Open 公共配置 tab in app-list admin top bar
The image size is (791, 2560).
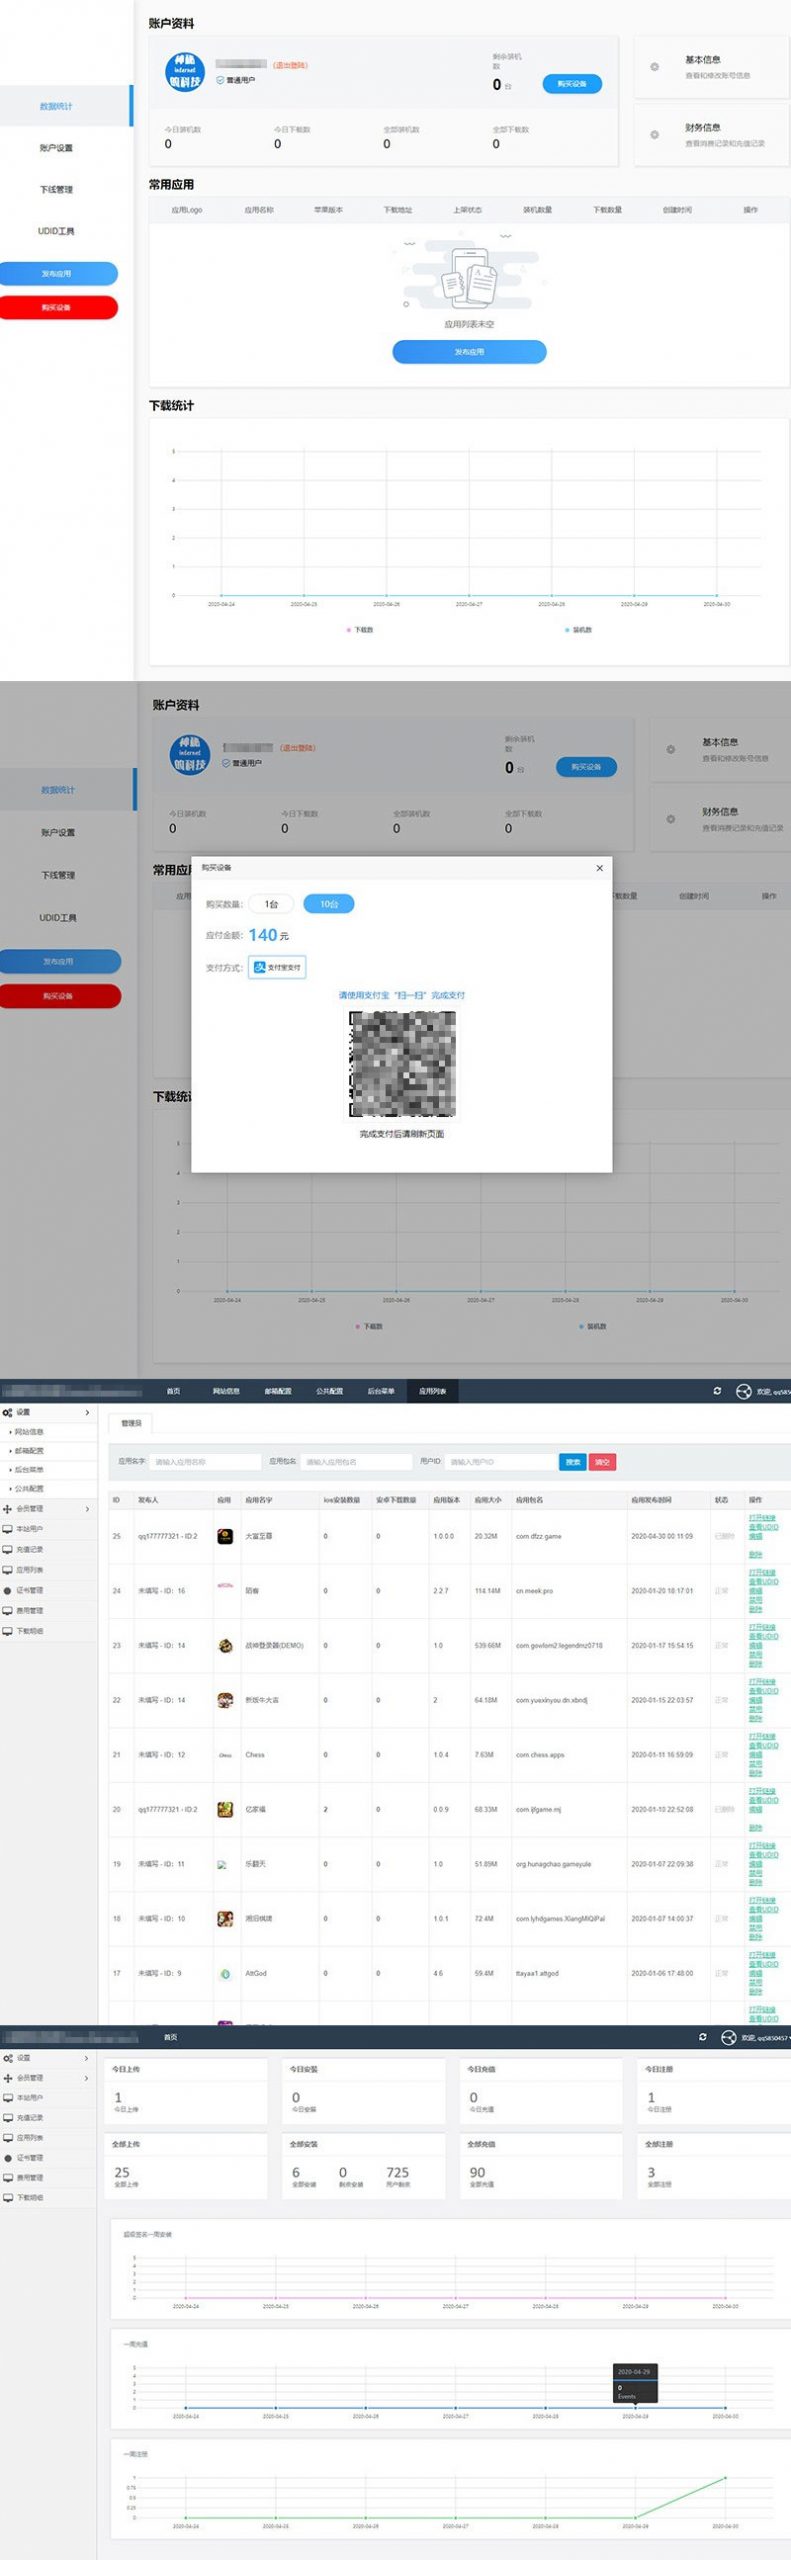point(330,1391)
